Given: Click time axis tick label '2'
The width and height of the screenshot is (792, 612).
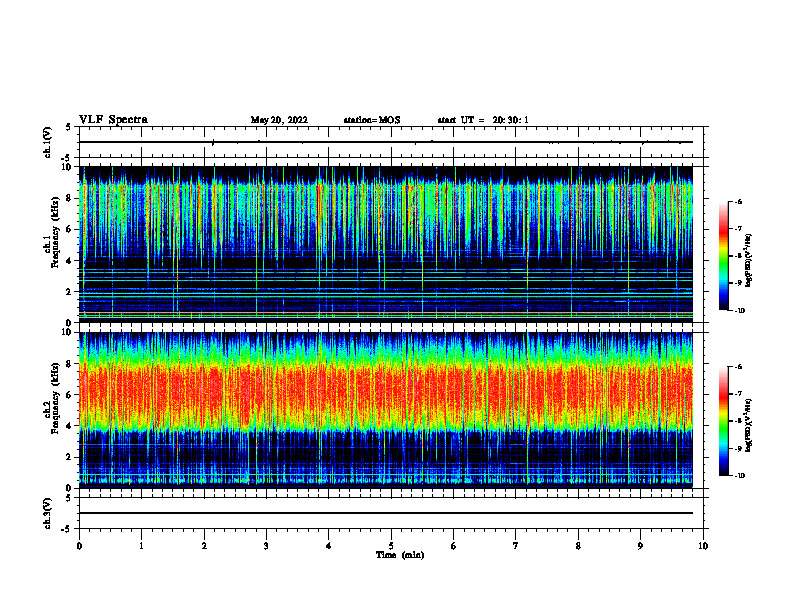Looking at the screenshot, I should tap(204, 546).
